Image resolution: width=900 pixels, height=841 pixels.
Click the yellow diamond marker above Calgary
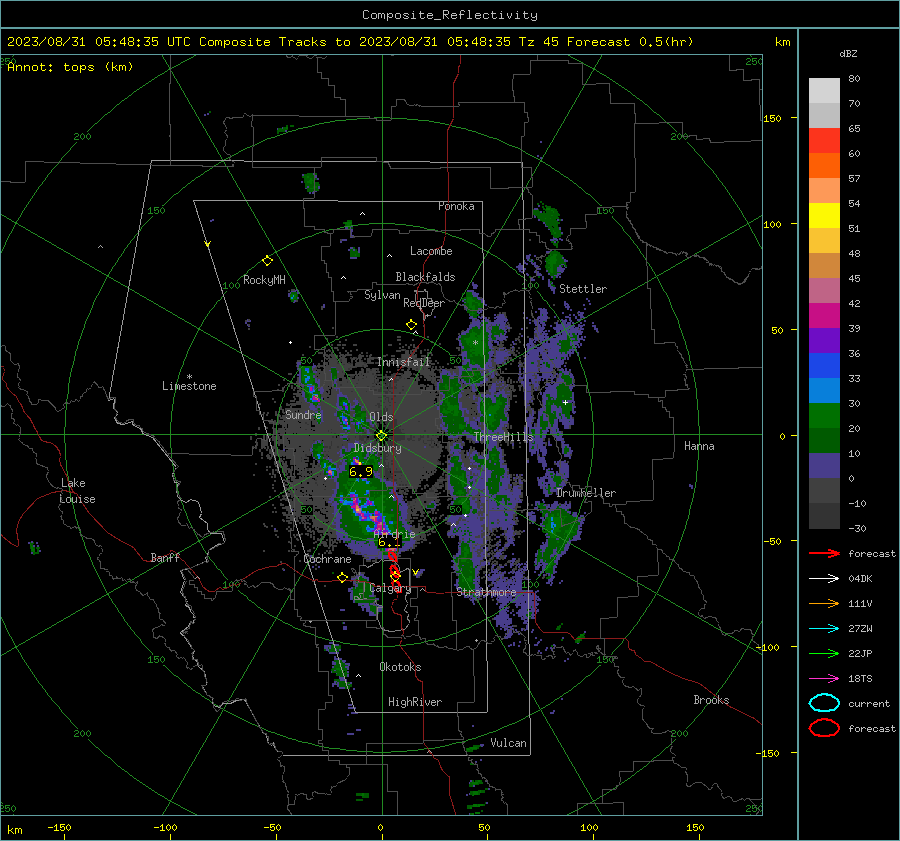coord(395,575)
